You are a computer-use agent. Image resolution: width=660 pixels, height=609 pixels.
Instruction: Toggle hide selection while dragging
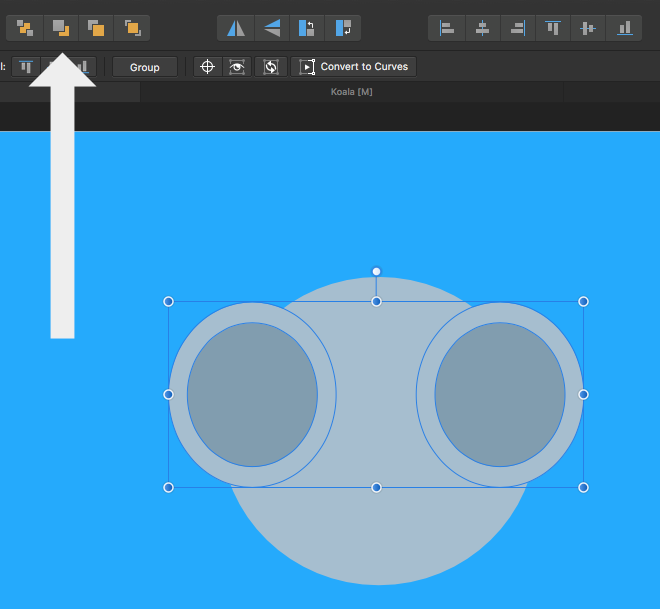click(238, 67)
